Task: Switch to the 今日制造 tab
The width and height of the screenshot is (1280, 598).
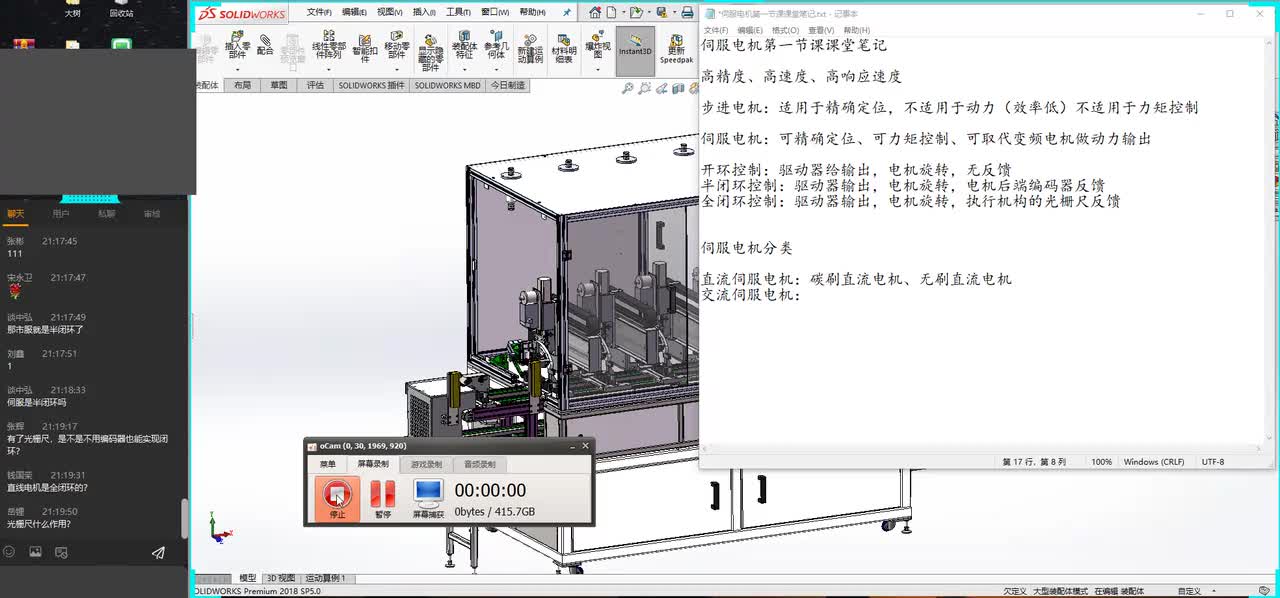Action: pyautogui.click(x=507, y=86)
